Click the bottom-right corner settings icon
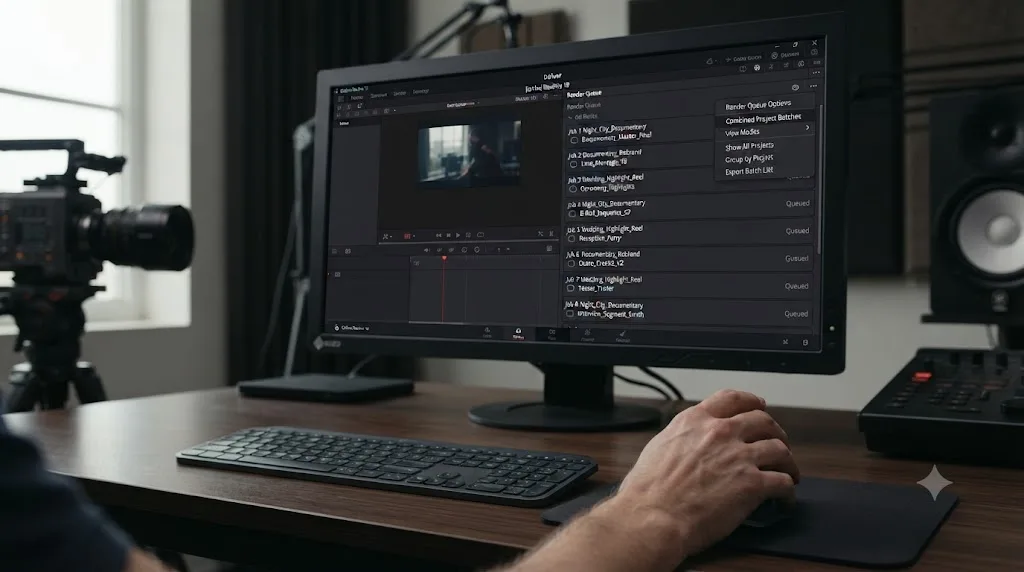 (805, 342)
